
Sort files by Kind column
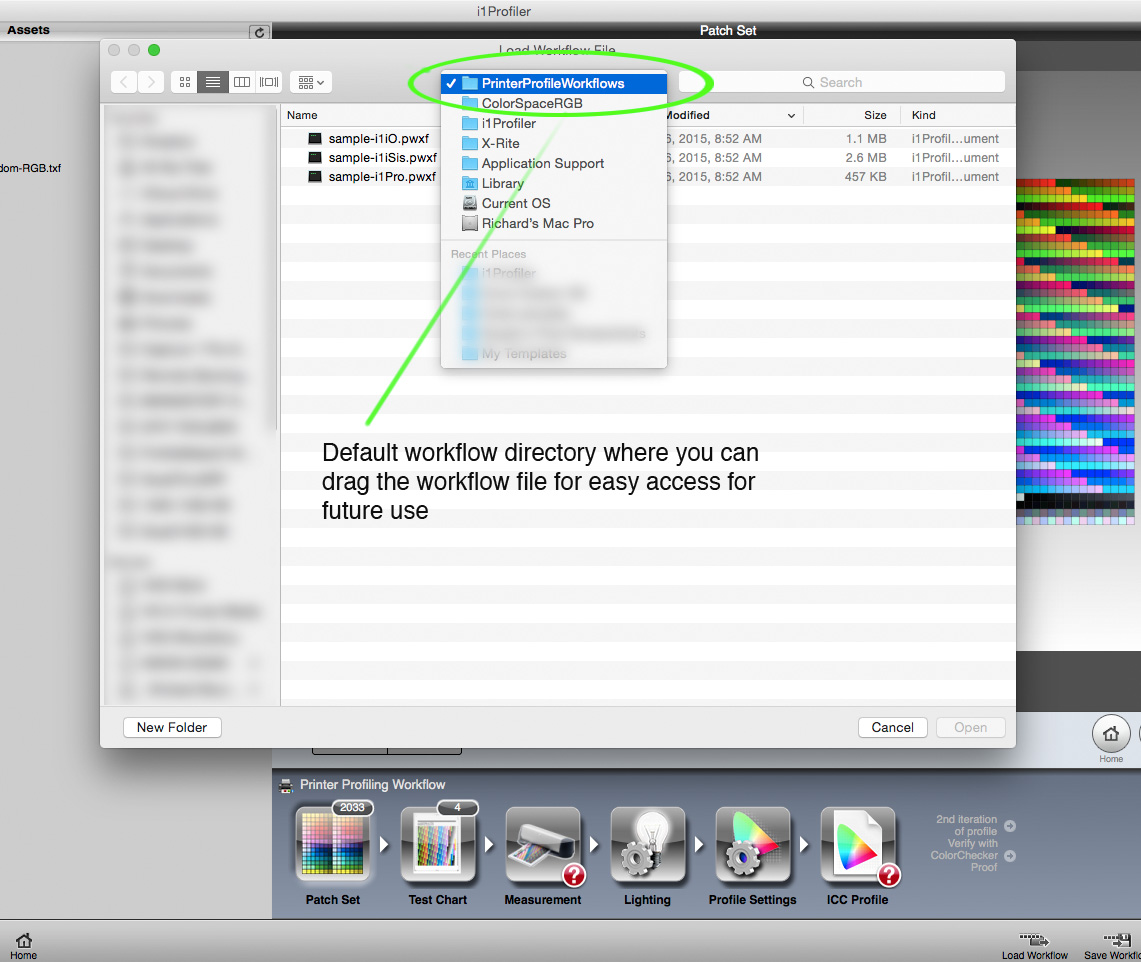click(x=923, y=115)
